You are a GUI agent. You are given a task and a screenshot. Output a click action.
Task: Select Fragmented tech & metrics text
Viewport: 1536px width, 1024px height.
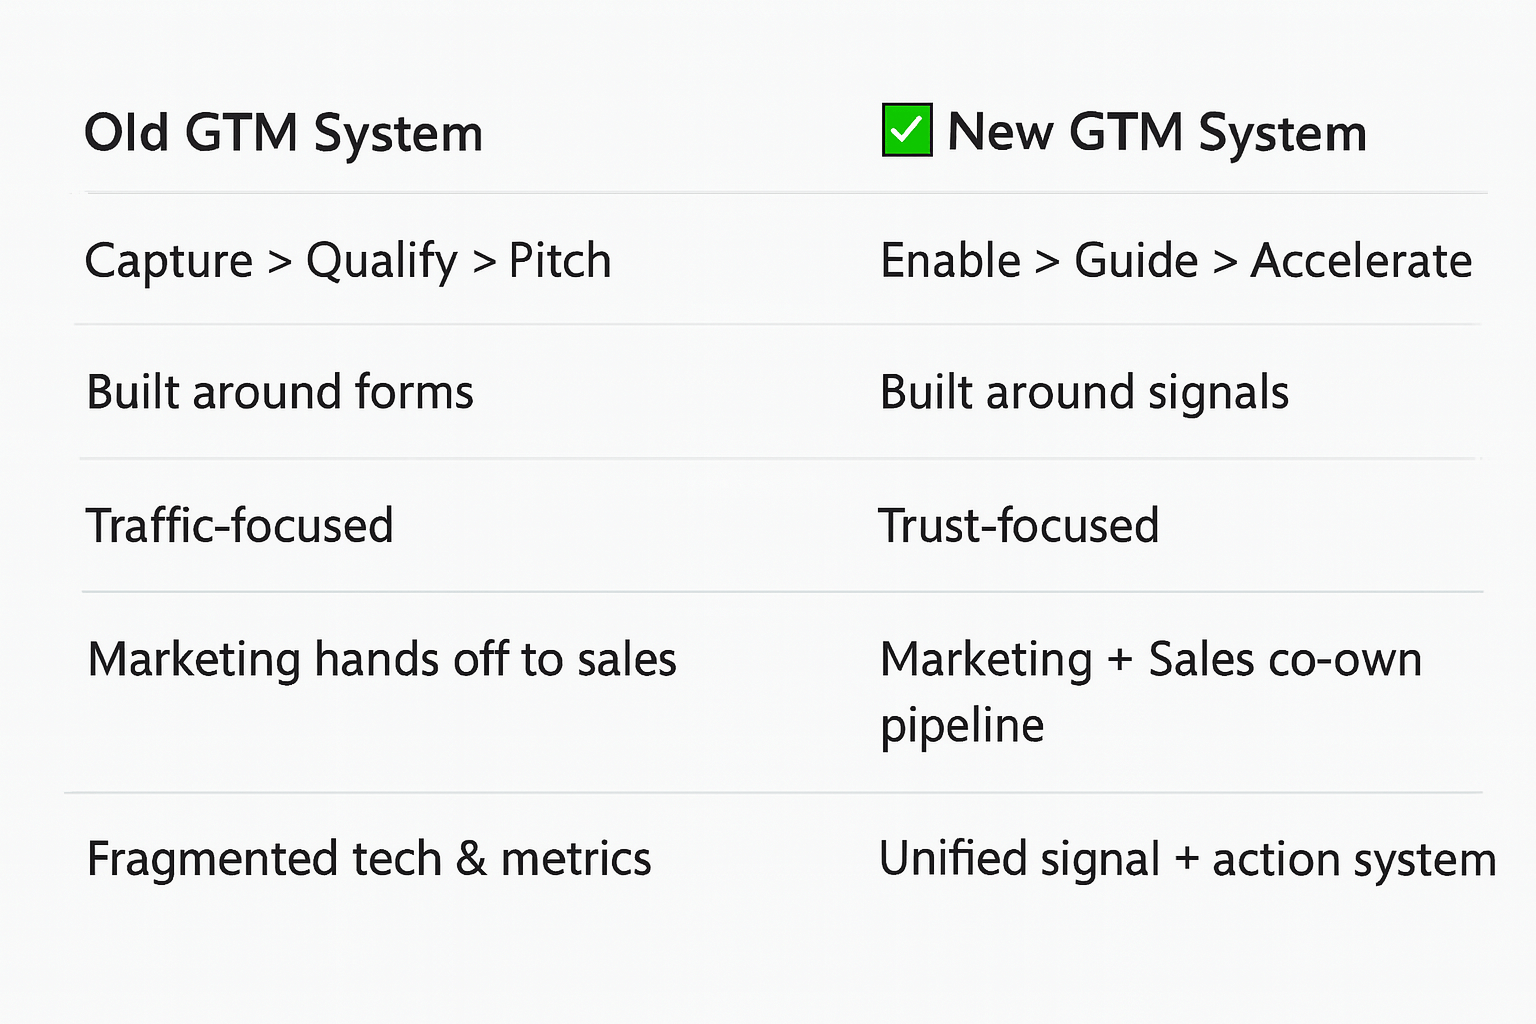tap(369, 859)
